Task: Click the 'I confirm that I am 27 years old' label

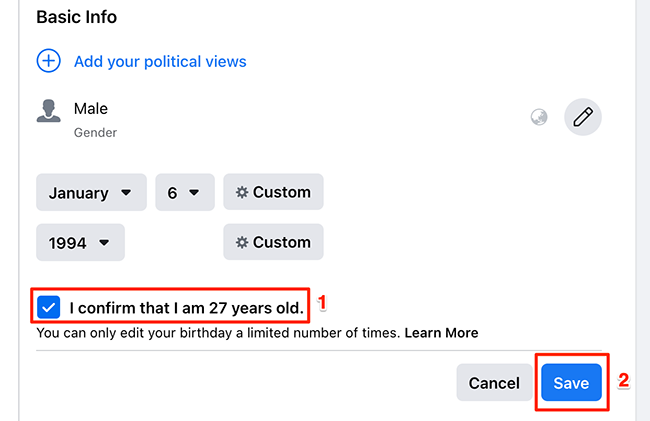Action: tap(187, 307)
